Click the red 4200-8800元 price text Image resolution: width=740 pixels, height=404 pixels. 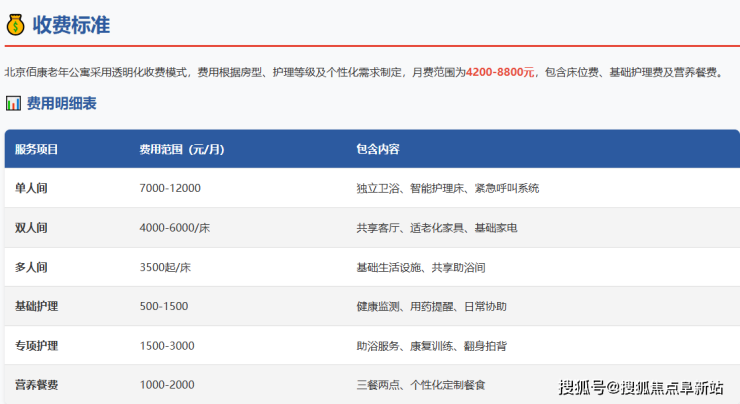501,72
